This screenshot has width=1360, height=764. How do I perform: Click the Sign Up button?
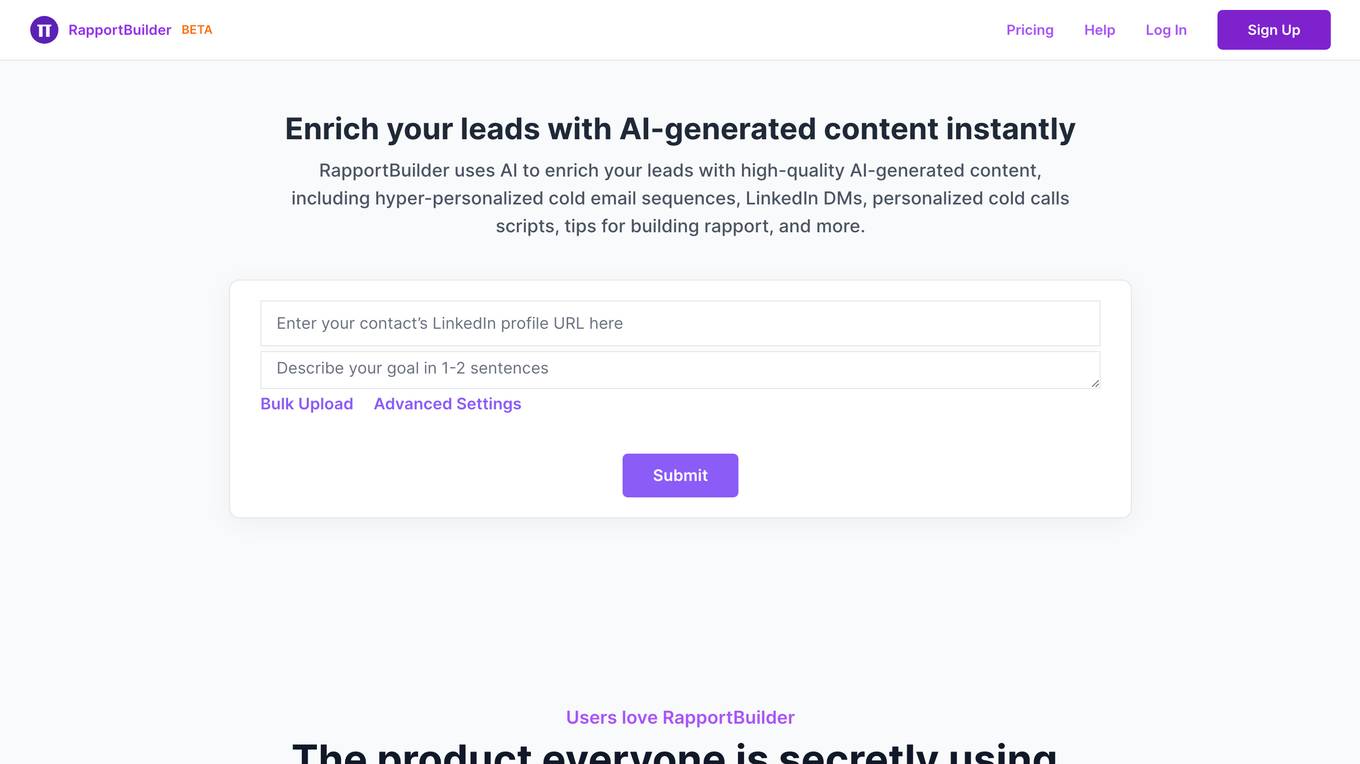pos(1274,30)
